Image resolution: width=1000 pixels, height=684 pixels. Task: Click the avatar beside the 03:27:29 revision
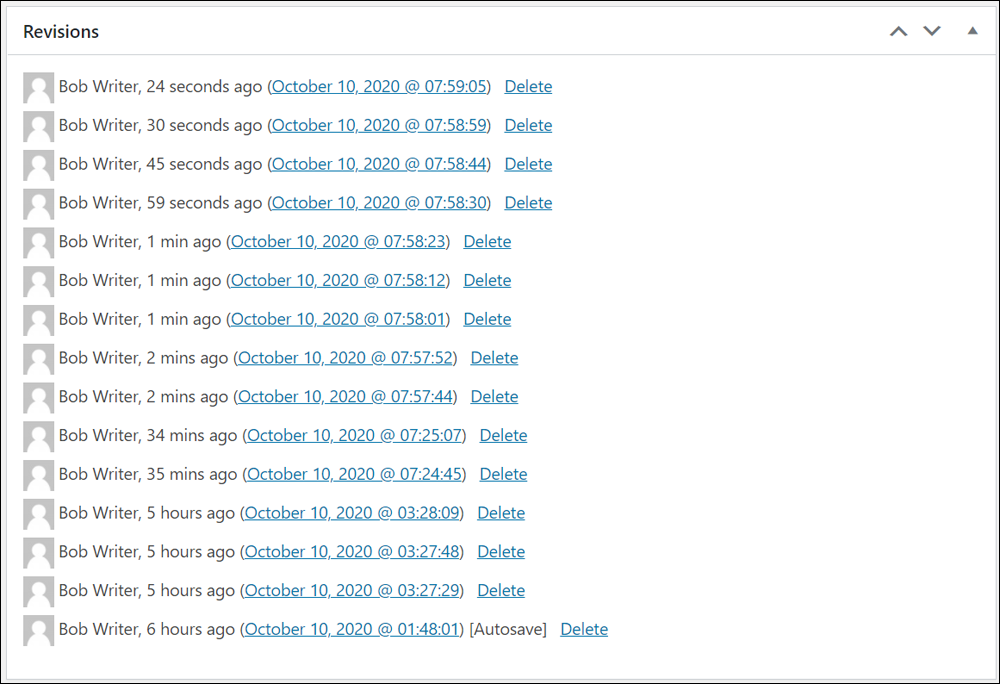[38, 592]
